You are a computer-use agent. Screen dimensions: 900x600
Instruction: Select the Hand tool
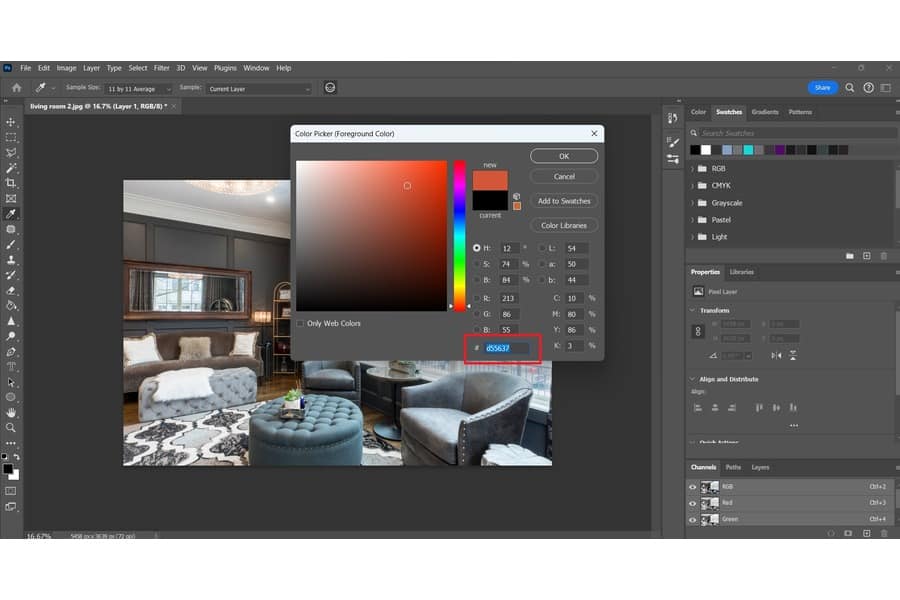(11, 413)
